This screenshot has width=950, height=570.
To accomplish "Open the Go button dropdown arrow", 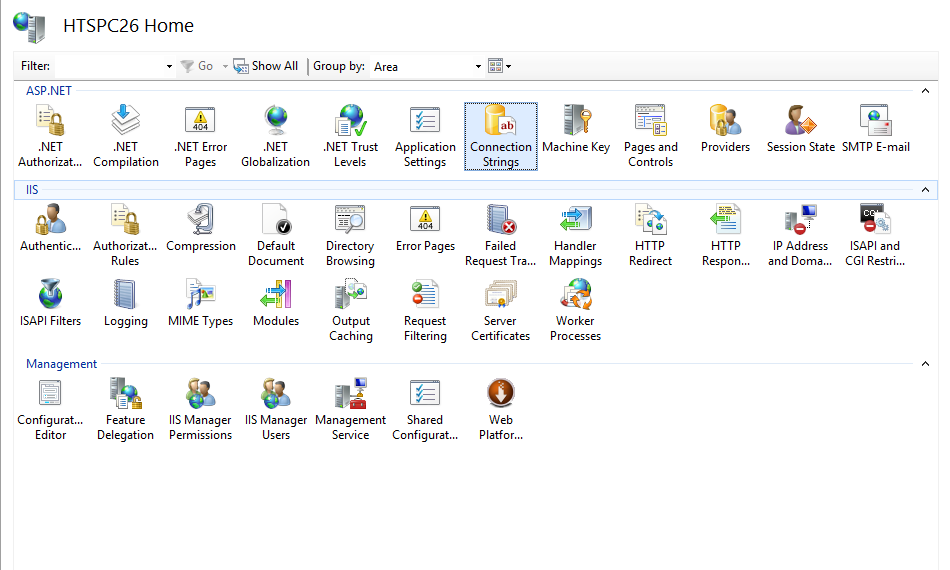I will point(225,66).
